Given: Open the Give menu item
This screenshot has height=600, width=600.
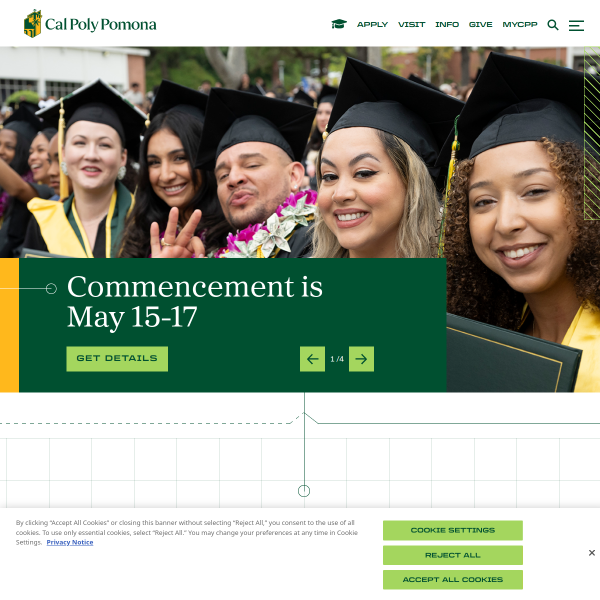Looking at the screenshot, I should 481,24.
